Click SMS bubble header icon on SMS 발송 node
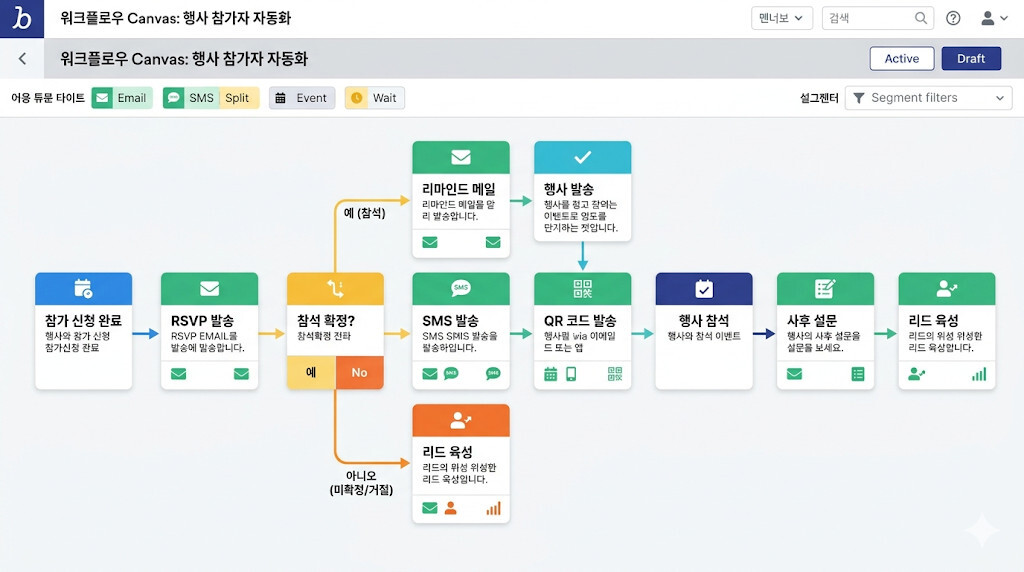Screen dimensions: 1024x572 (460, 288)
